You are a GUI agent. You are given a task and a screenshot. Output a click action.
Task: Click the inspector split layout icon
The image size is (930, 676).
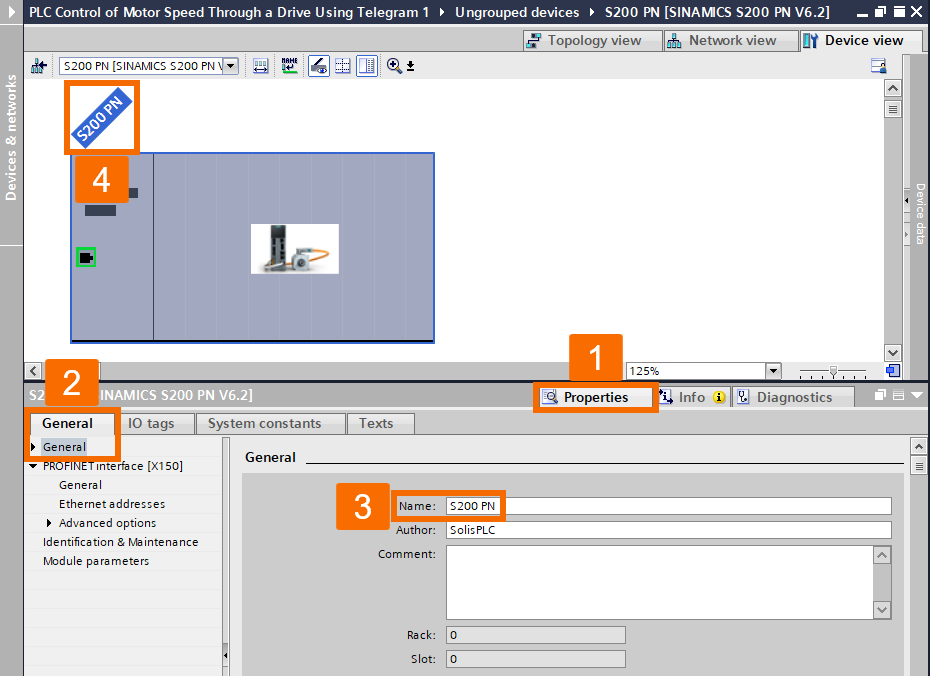point(899,395)
